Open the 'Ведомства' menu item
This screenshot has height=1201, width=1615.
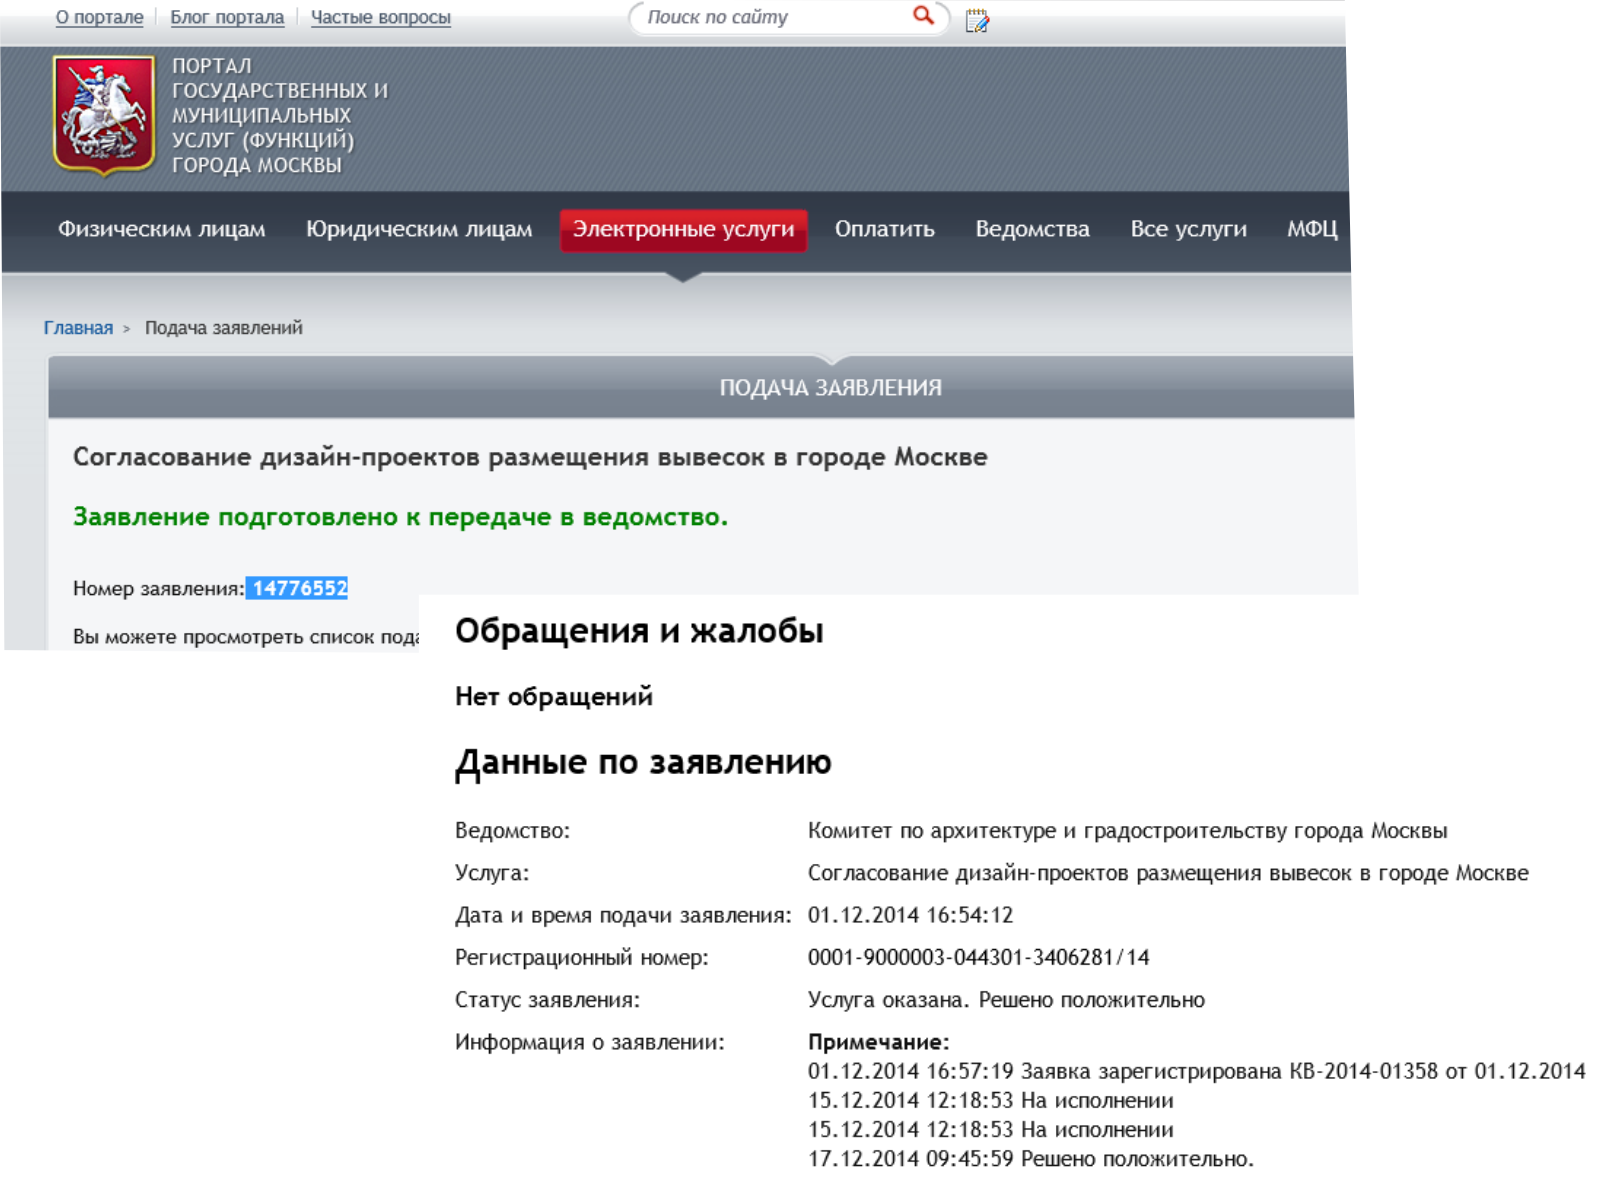1033,229
